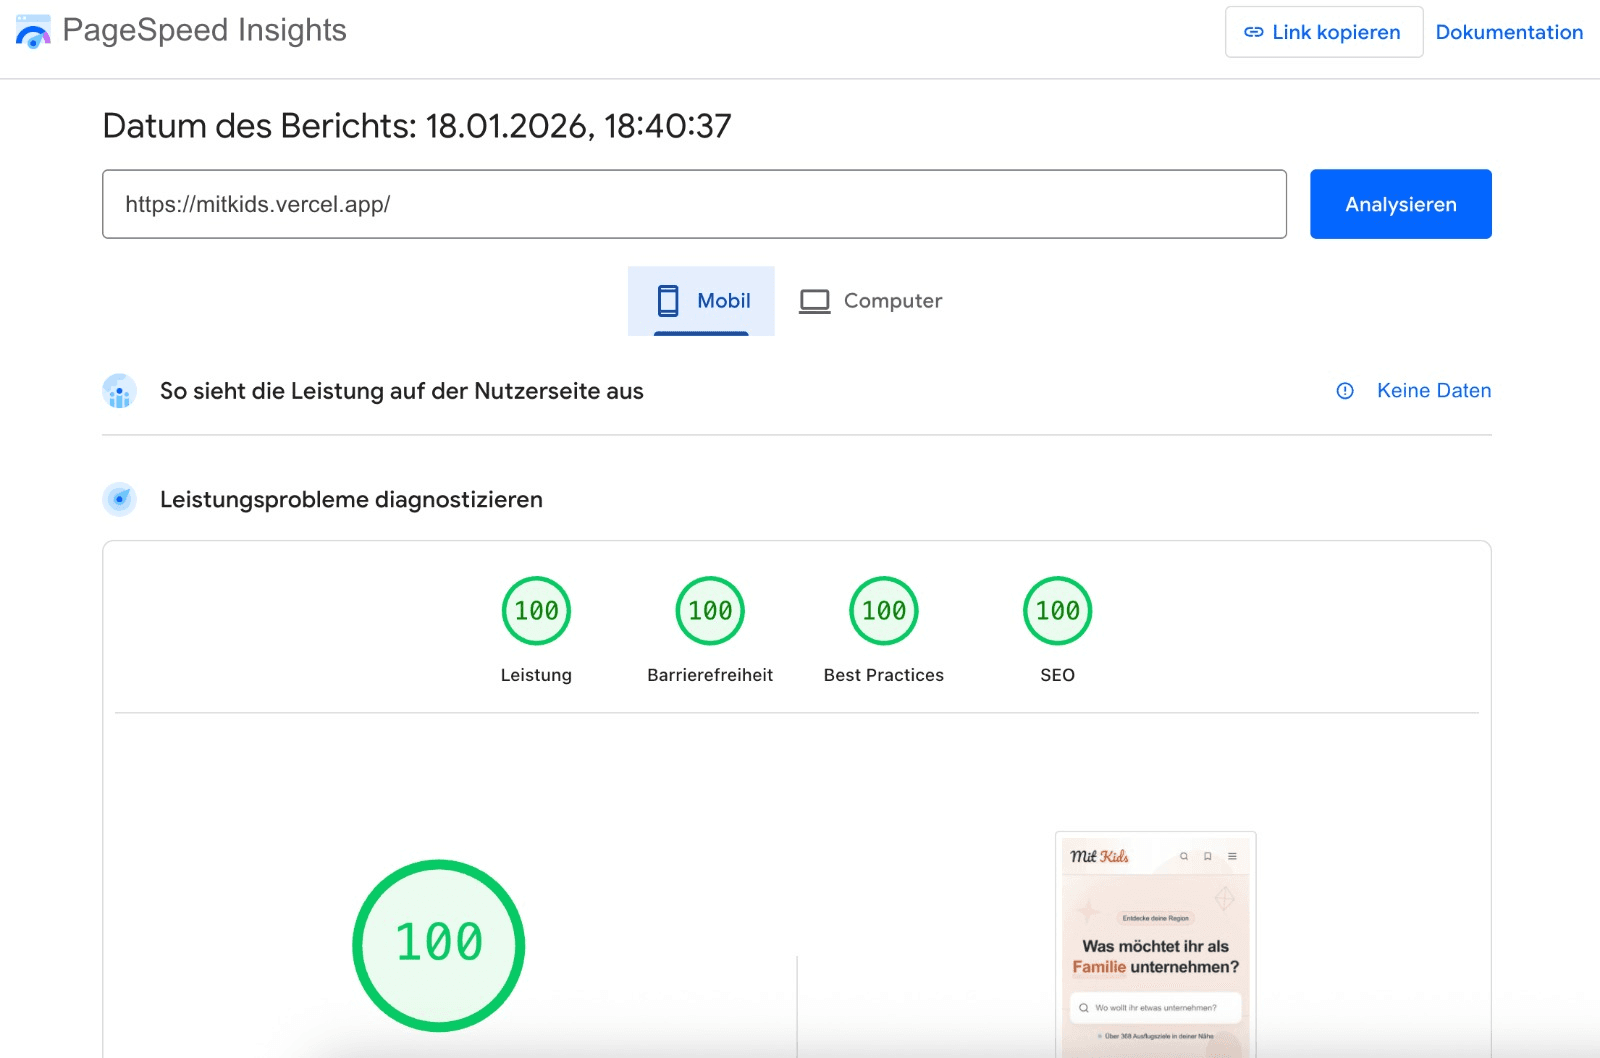
Task: Switch analysis mode away from Mobil
Action: coord(870,299)
